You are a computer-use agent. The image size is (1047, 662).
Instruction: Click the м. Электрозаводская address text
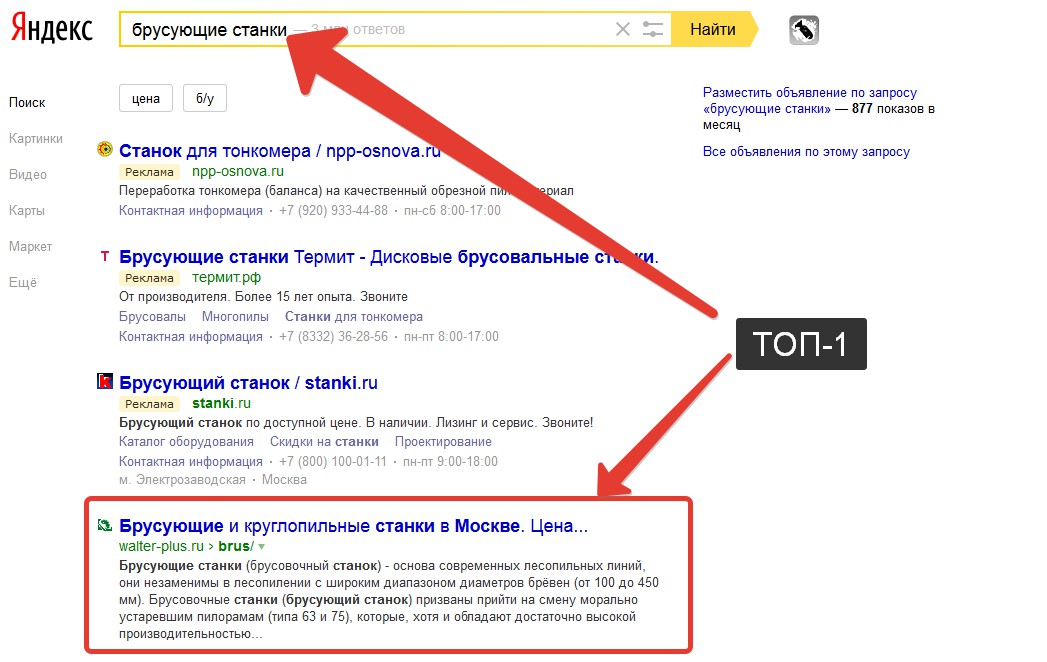pyautogui.click(x=182, y=480)
